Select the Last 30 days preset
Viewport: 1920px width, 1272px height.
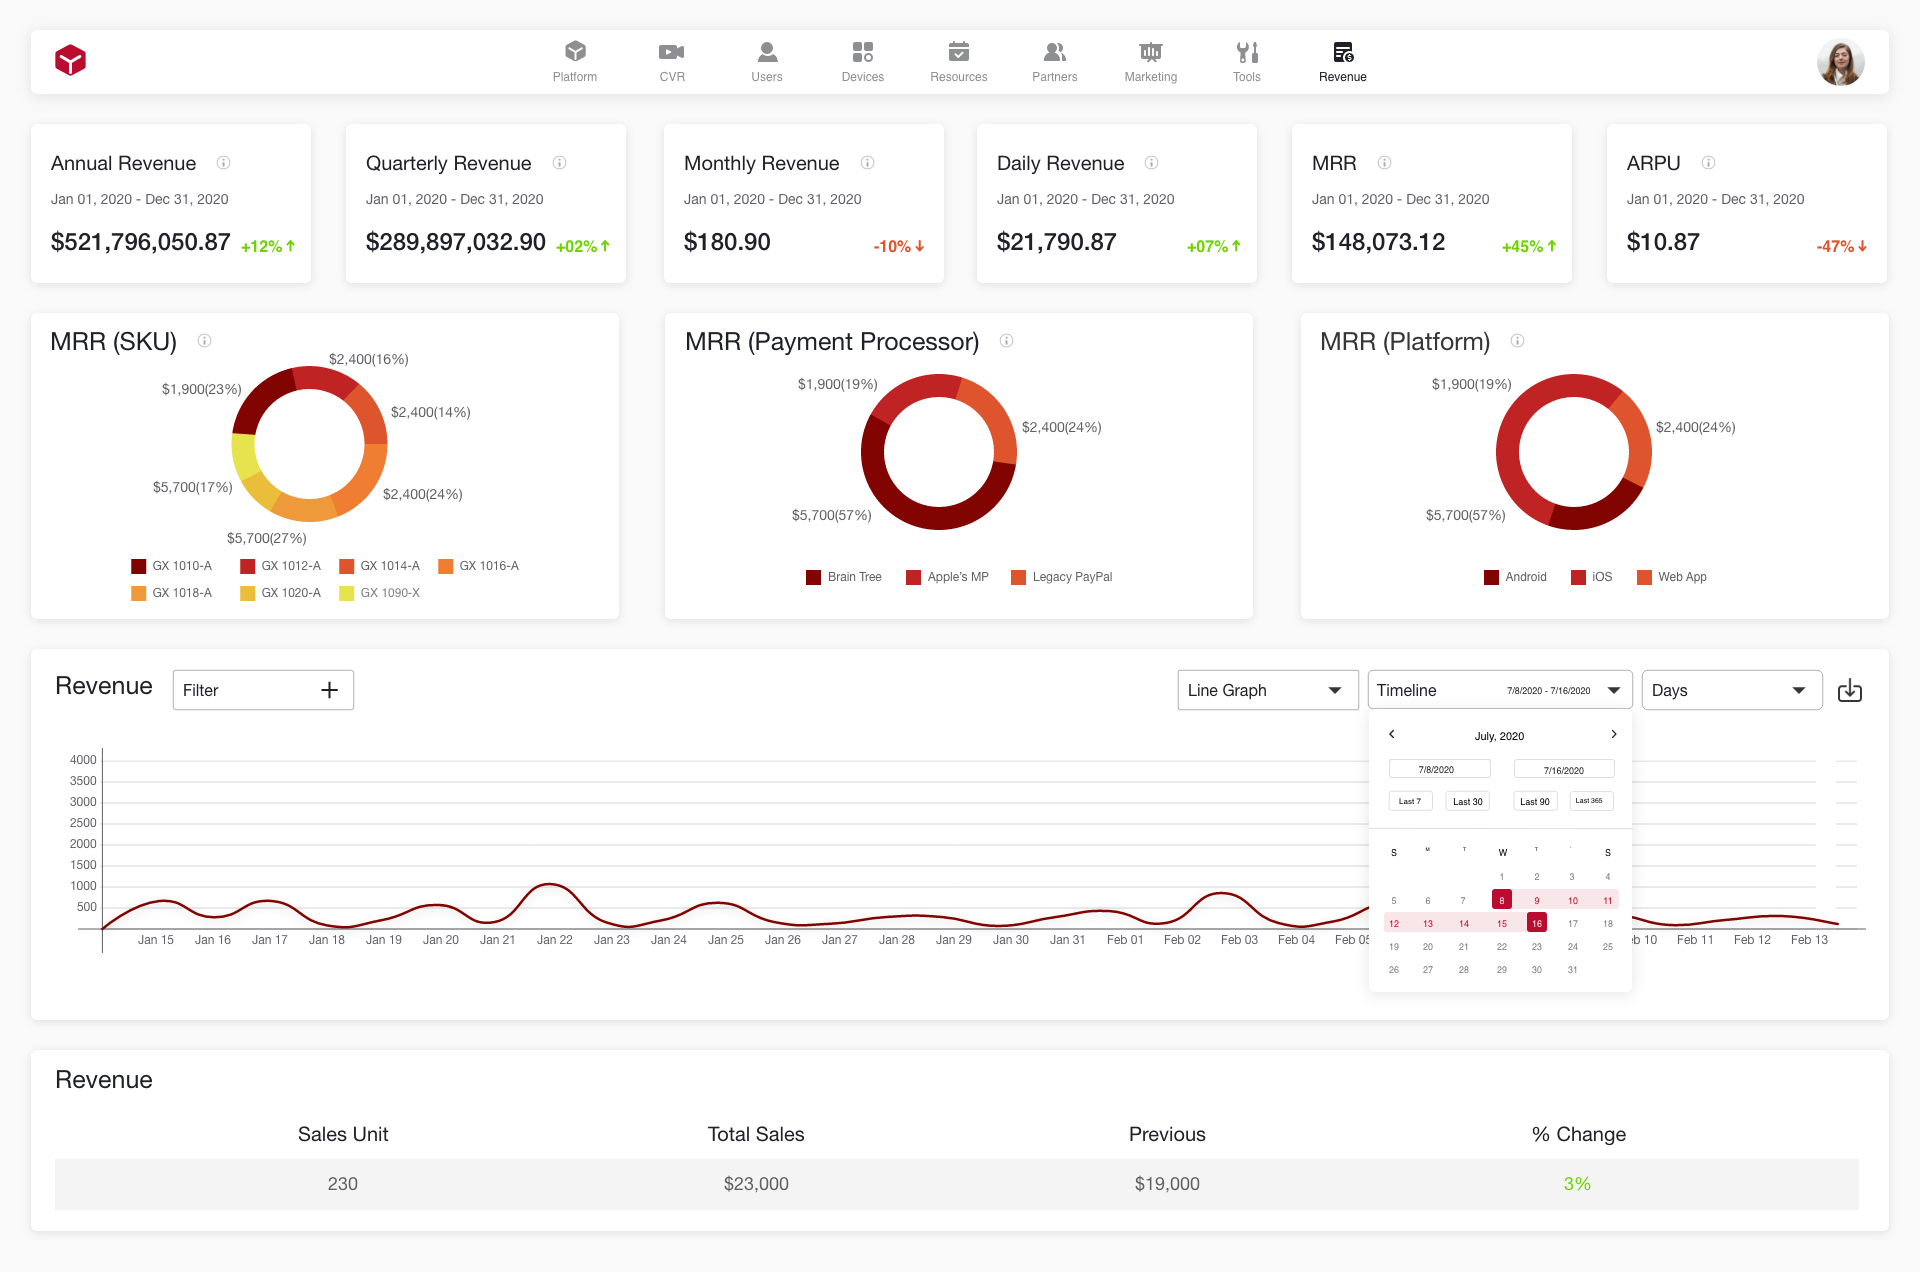point(1467,801)
